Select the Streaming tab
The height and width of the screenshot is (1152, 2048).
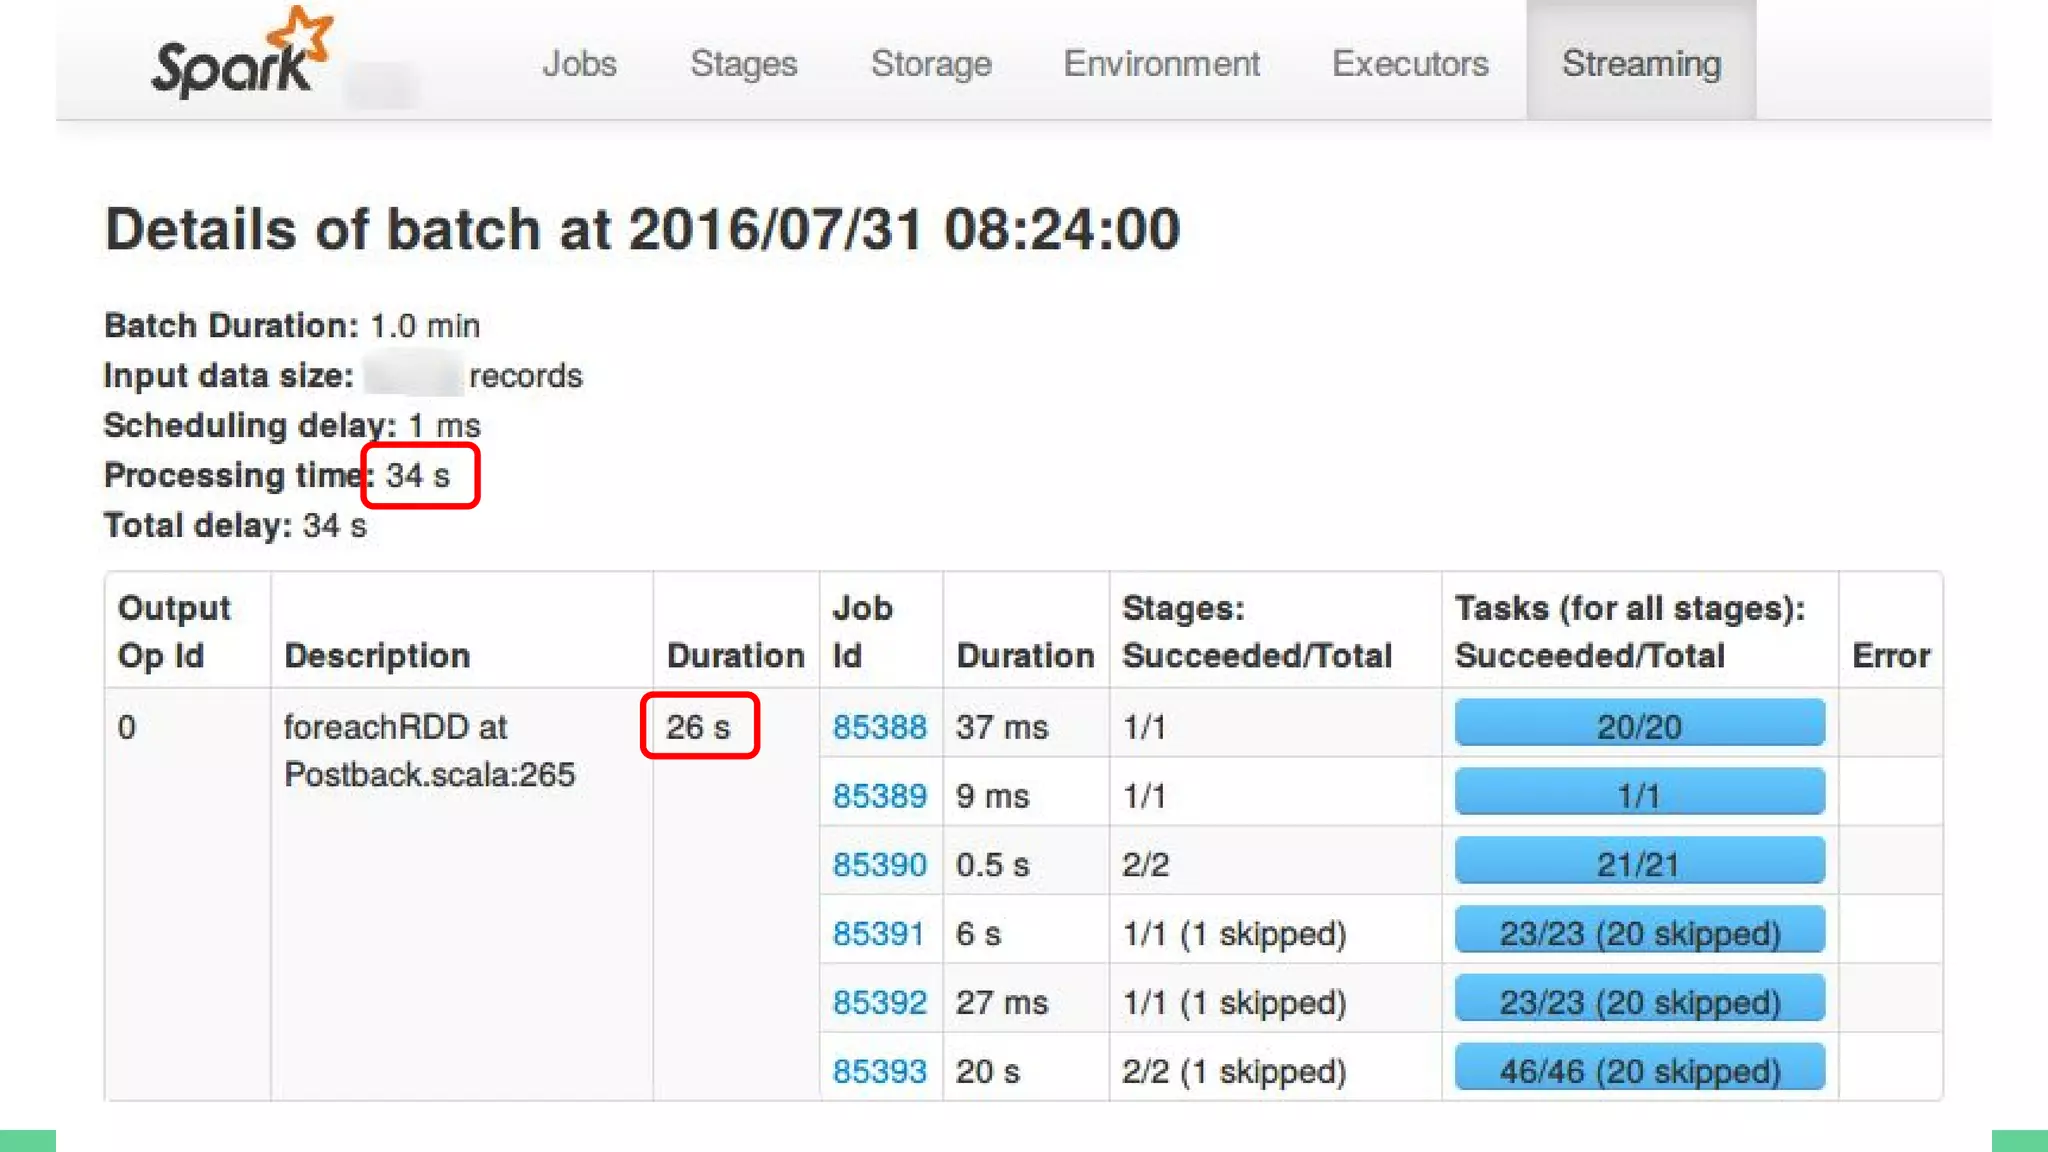pyautogui.click(x=1641, y=64)
